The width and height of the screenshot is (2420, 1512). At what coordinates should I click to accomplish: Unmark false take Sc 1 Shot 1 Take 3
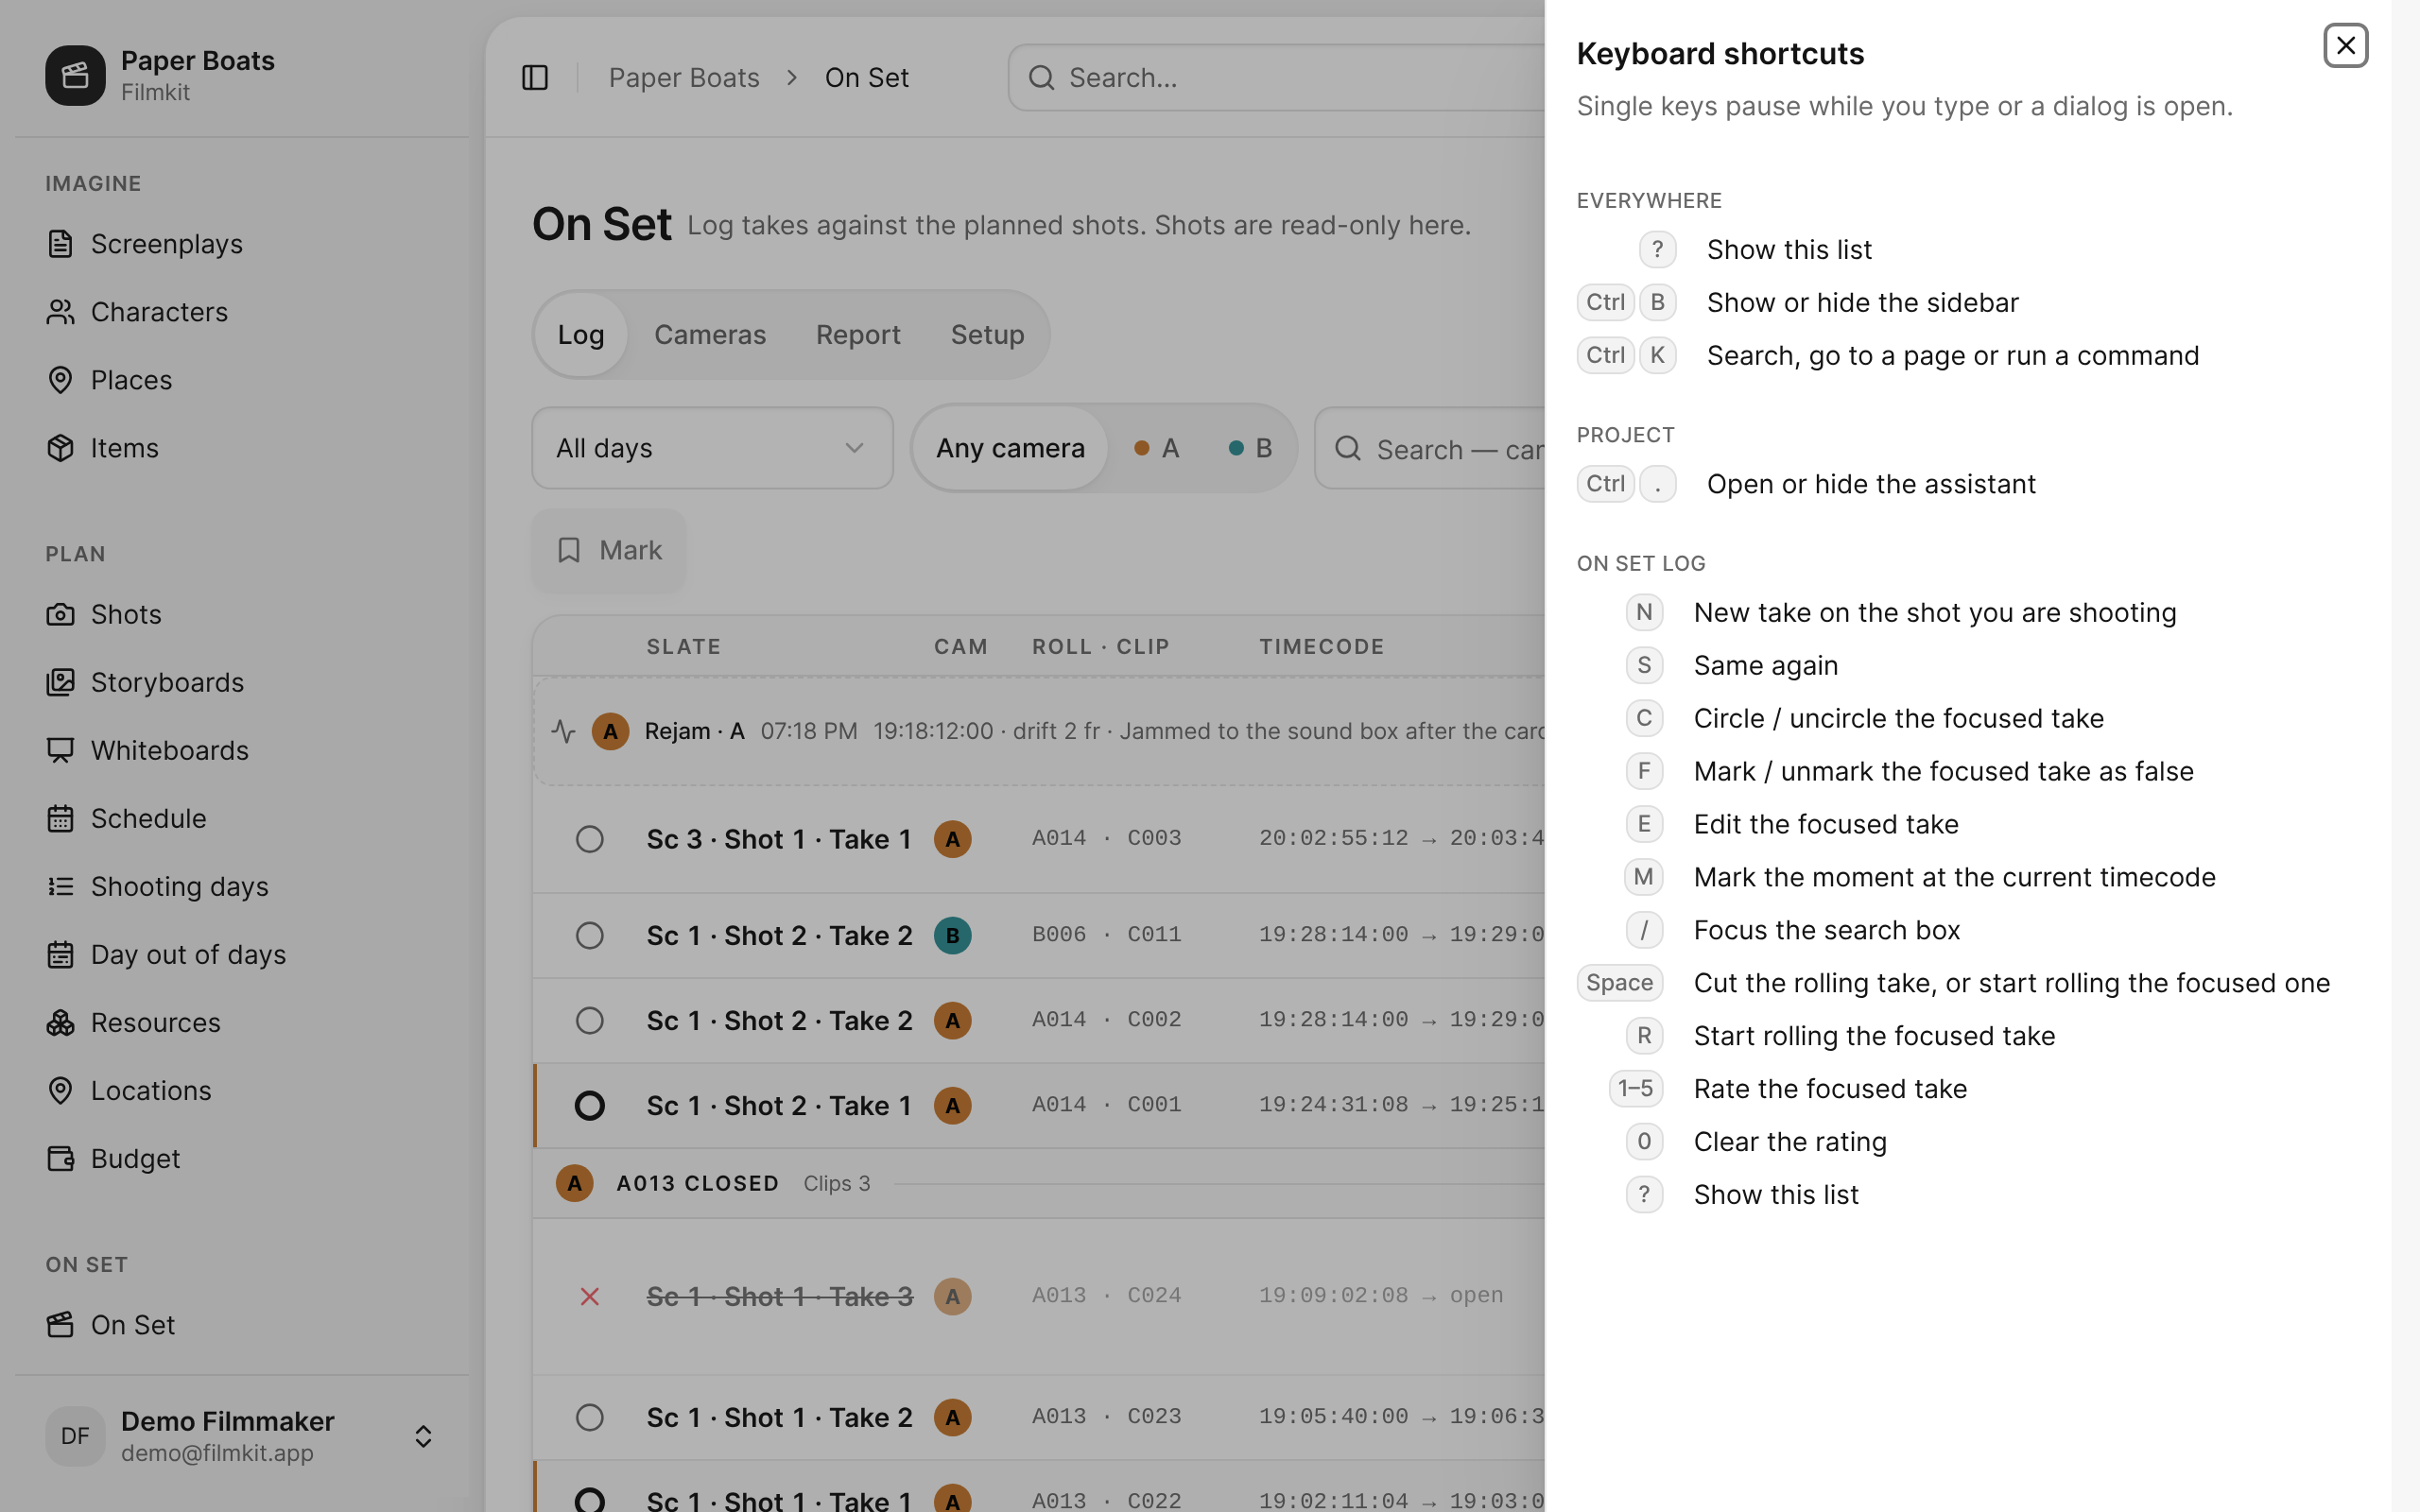click(x=590, y=1296)
